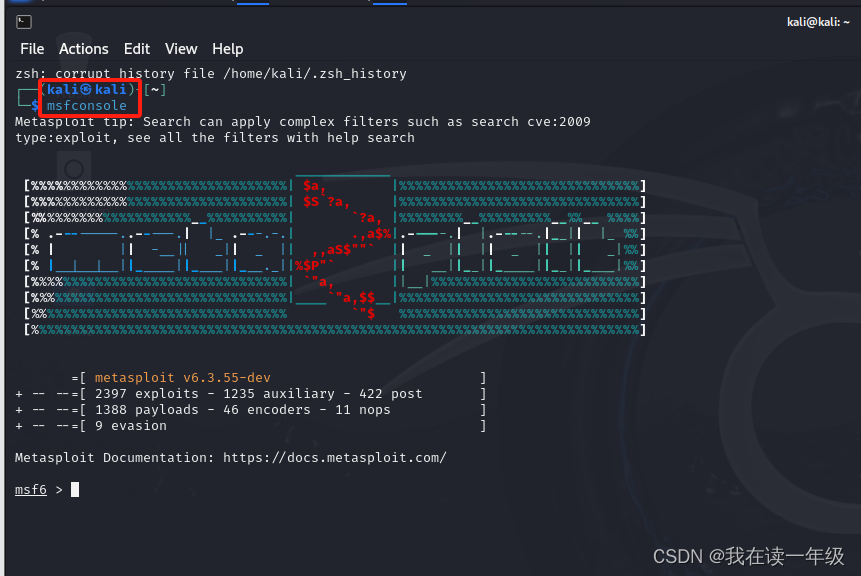Open the Edit menu
The height and width of the screenshot is (576, 861).
tap(137, 49)
